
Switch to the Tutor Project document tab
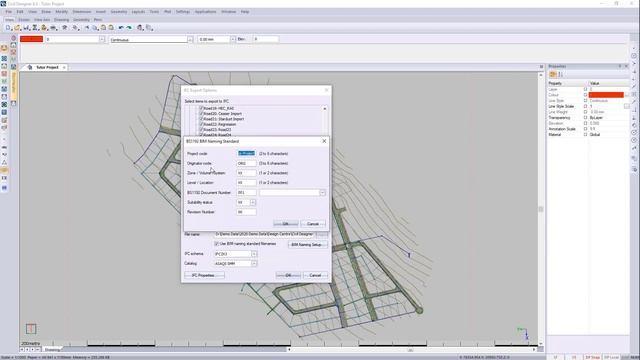click(47, 67)
